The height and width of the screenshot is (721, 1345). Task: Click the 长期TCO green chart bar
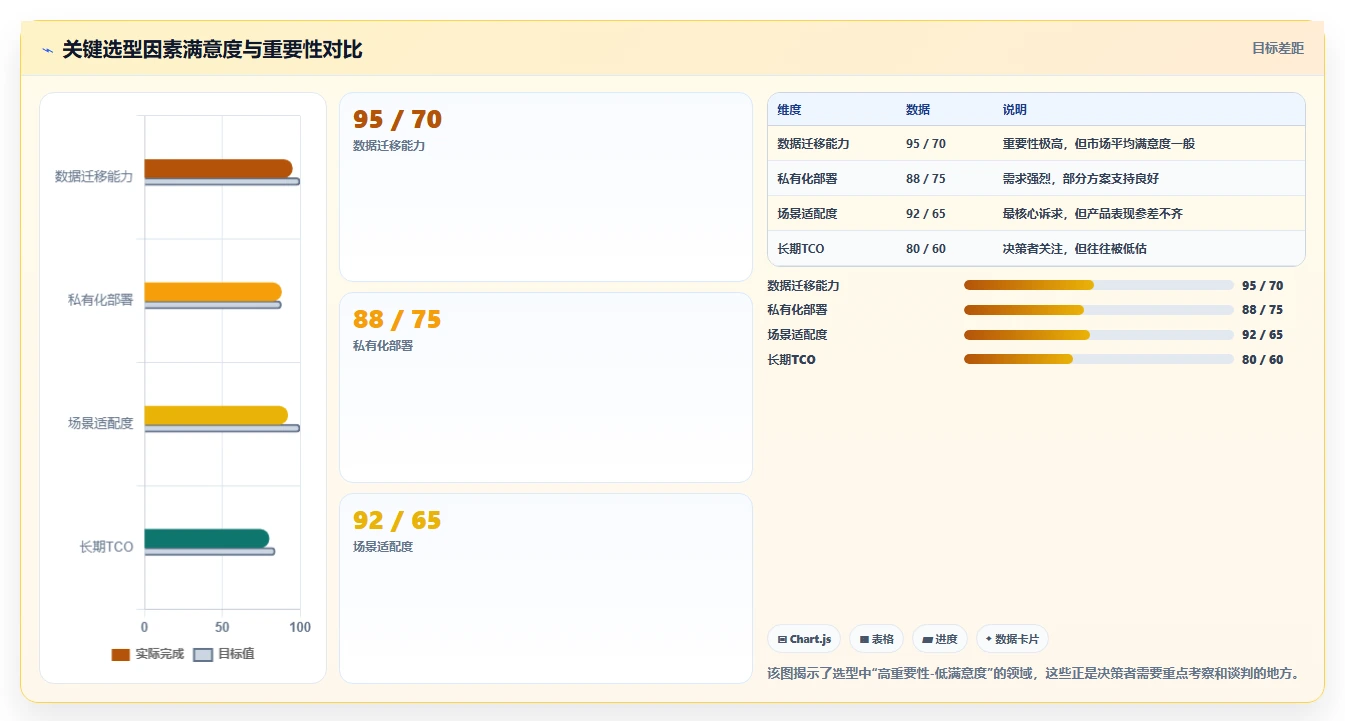(x=207, y=539)
